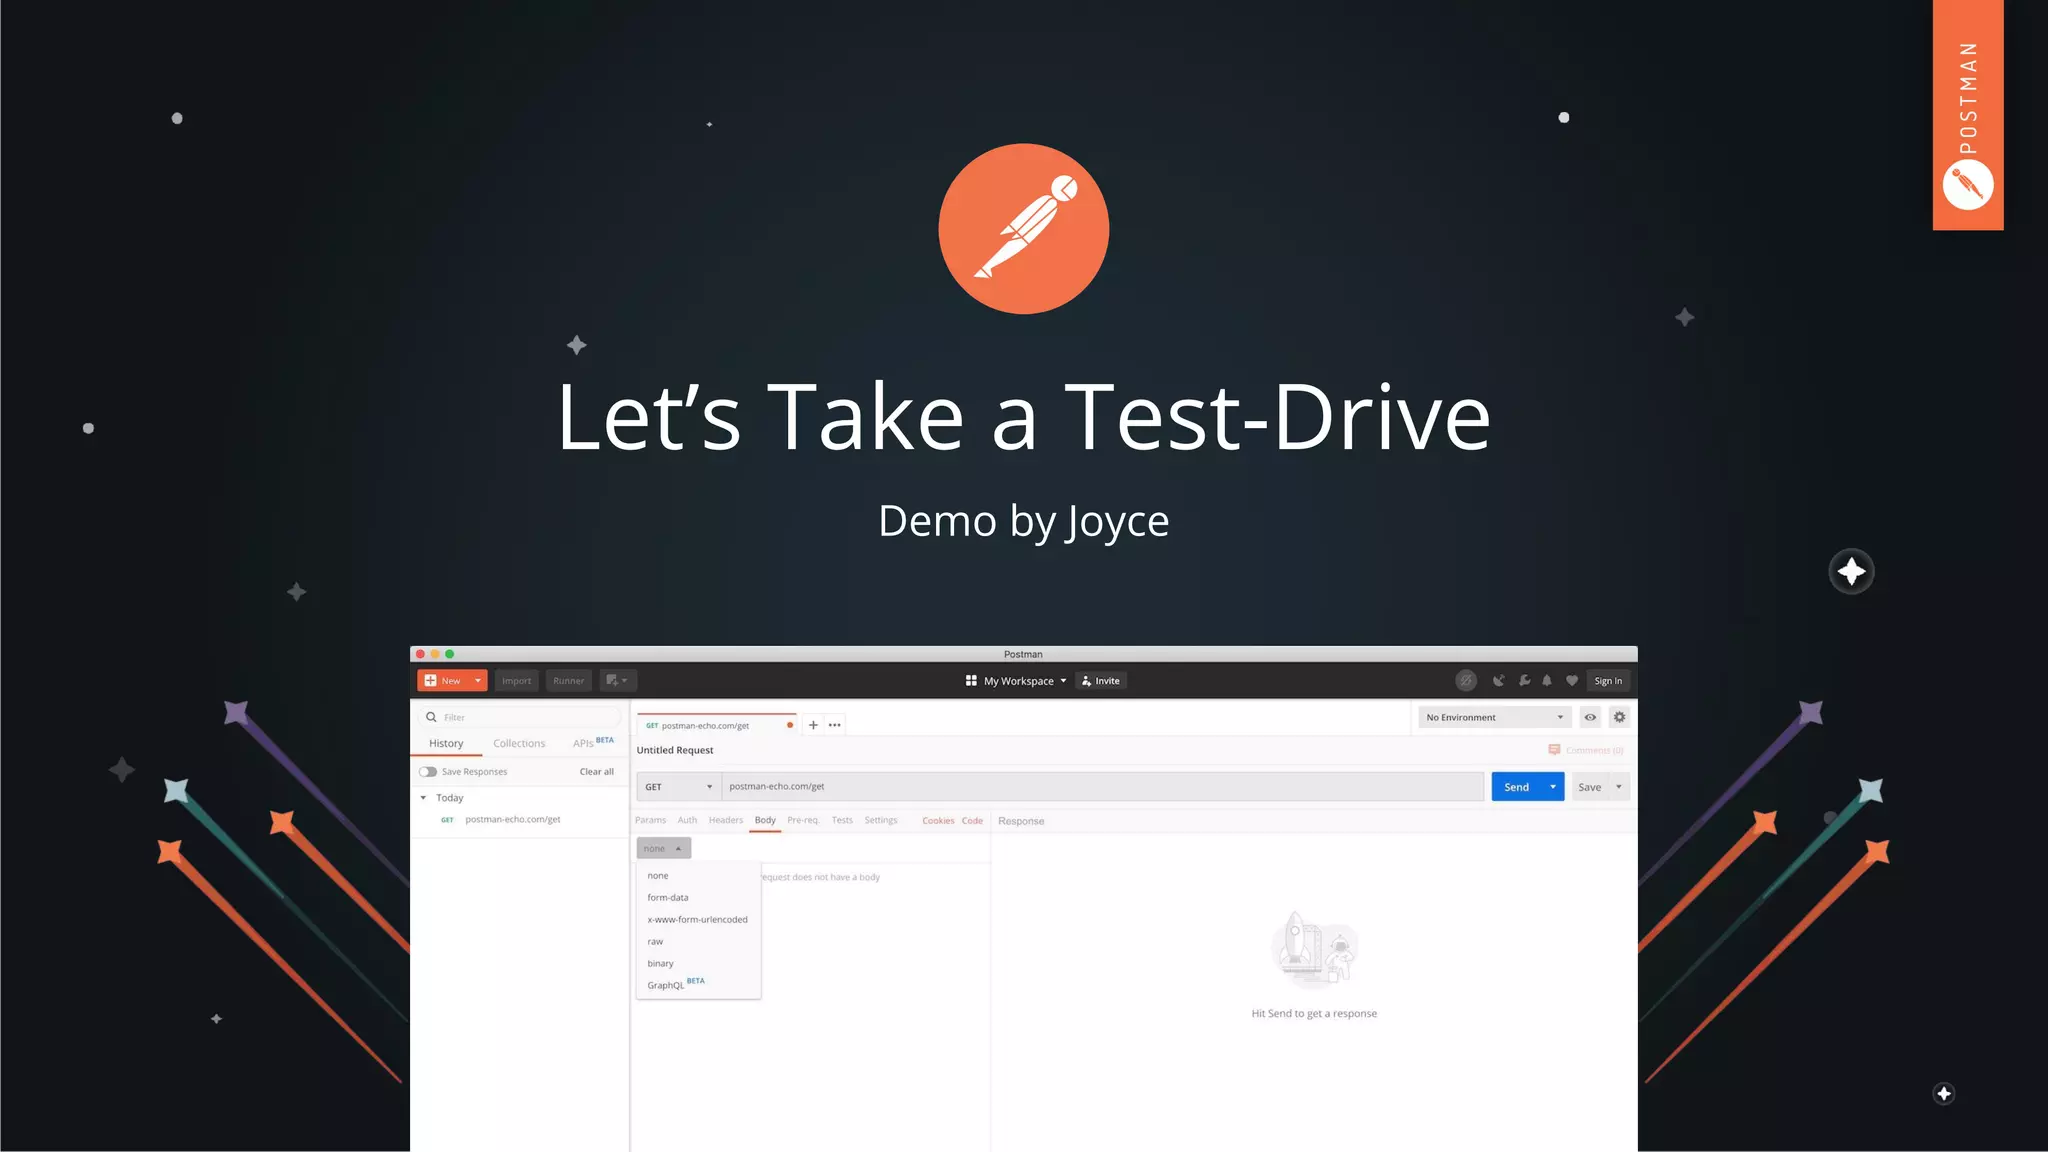Open the wrench settings icon
Viewport: 2048px width, 1152px height.
tap(1524, 681)
